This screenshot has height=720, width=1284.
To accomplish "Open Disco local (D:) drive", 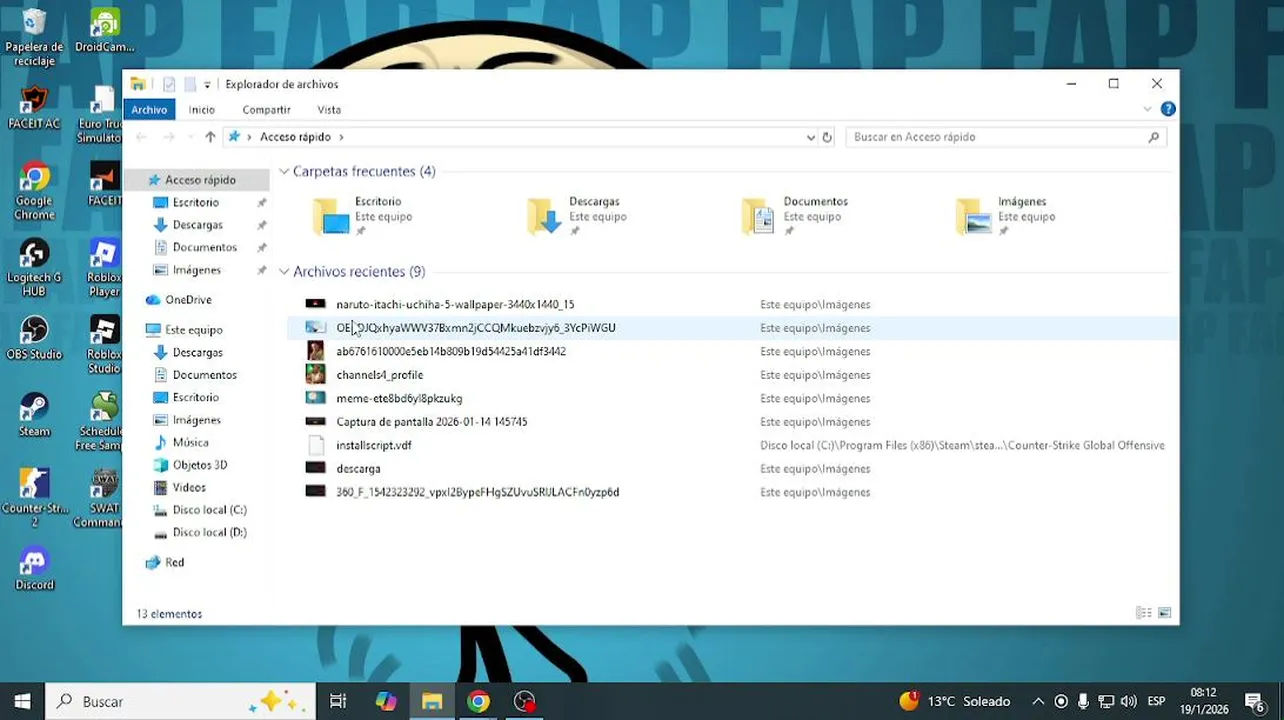I will click(x=209, y=533).
